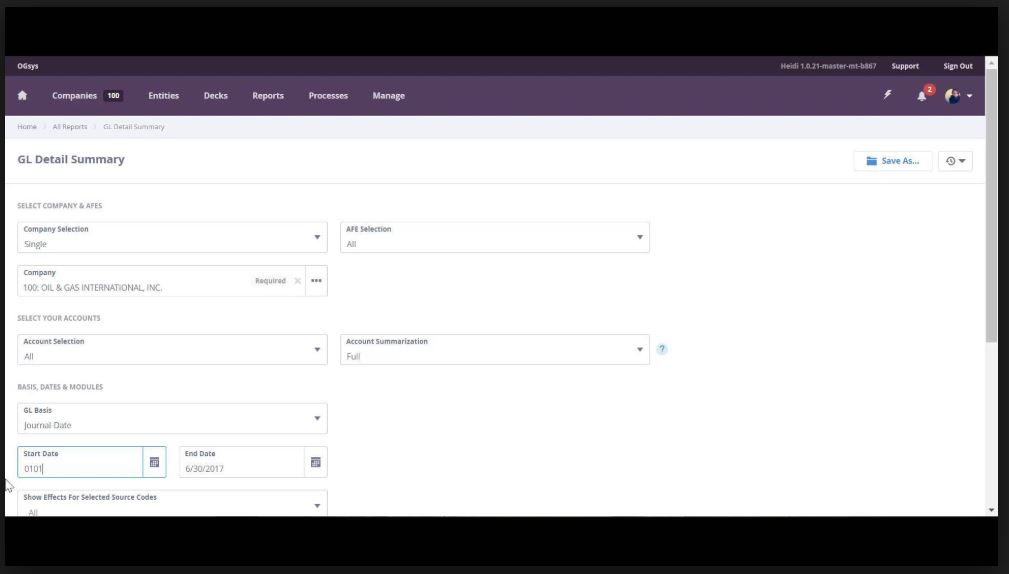1009x574 pixels.
Task: Click the OGsys logo text
Action: tap(28, 66)
